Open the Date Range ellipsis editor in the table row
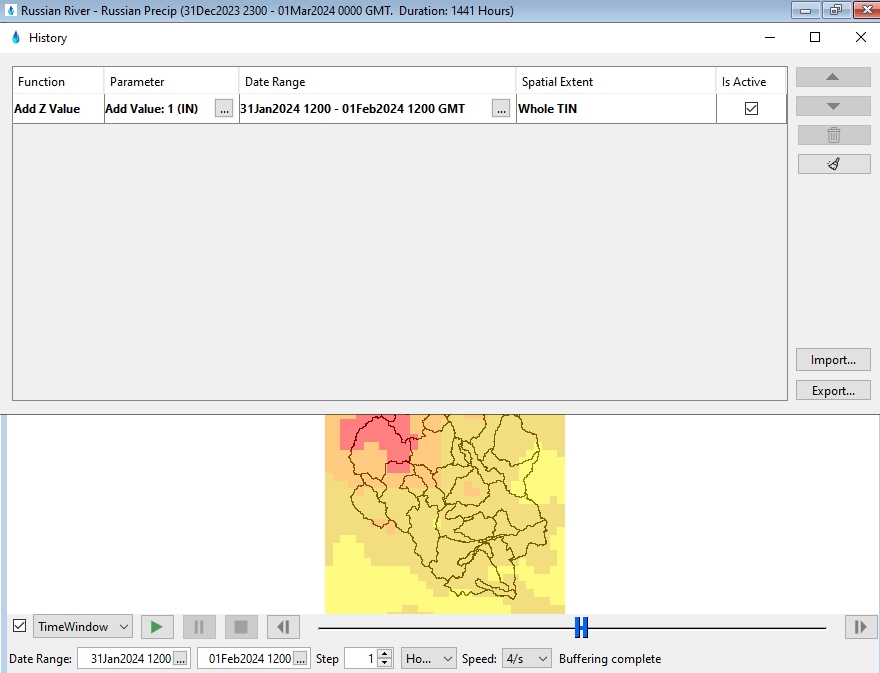Image resolution: width=880 pixels, height=673 pixels. point(501,109)
